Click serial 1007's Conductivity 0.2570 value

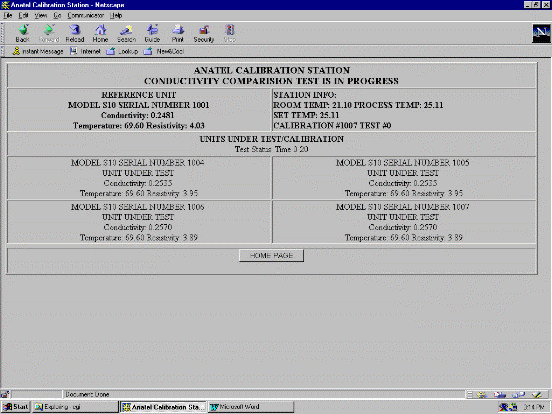pos(403,227)
